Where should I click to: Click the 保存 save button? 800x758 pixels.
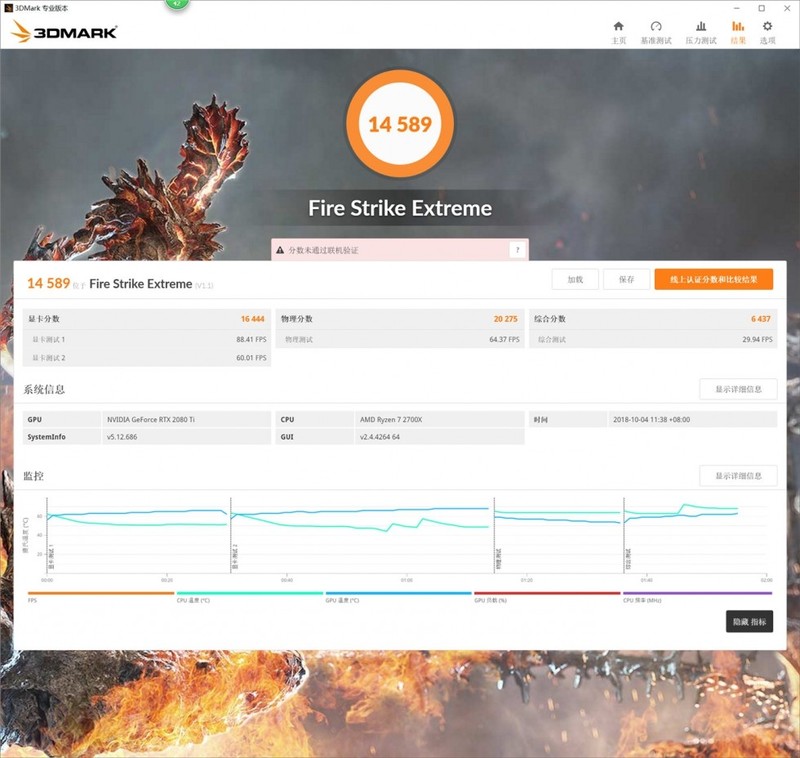[627, 280]
